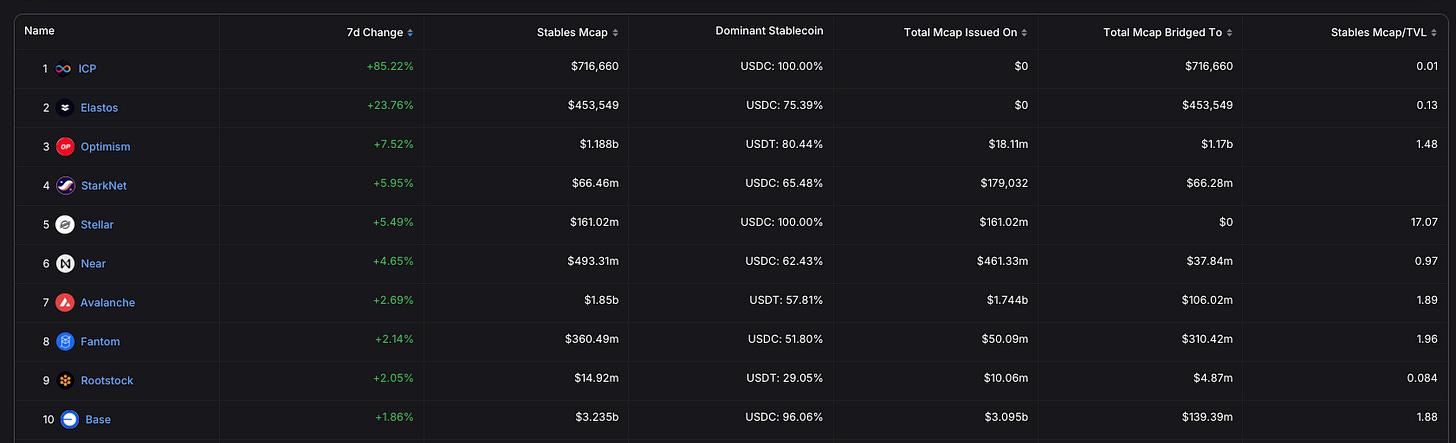
Task: Click the ICP chain logo icon
Action: [x=65, y=69]
